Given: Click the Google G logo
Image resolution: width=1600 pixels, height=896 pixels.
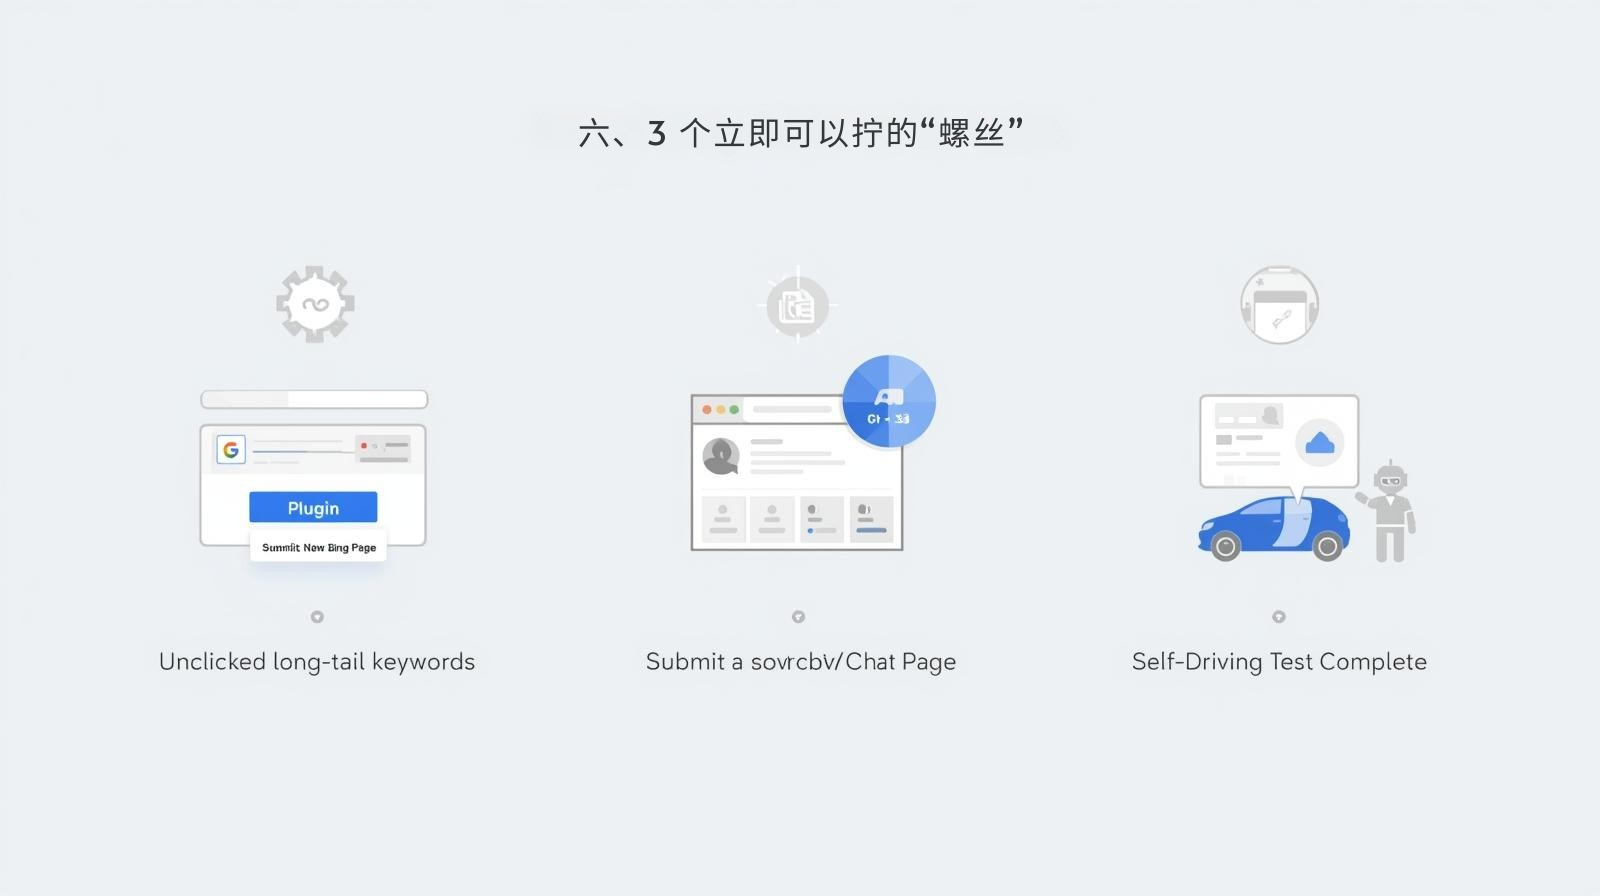Looking at the screenshot, I should coord(231,450).
